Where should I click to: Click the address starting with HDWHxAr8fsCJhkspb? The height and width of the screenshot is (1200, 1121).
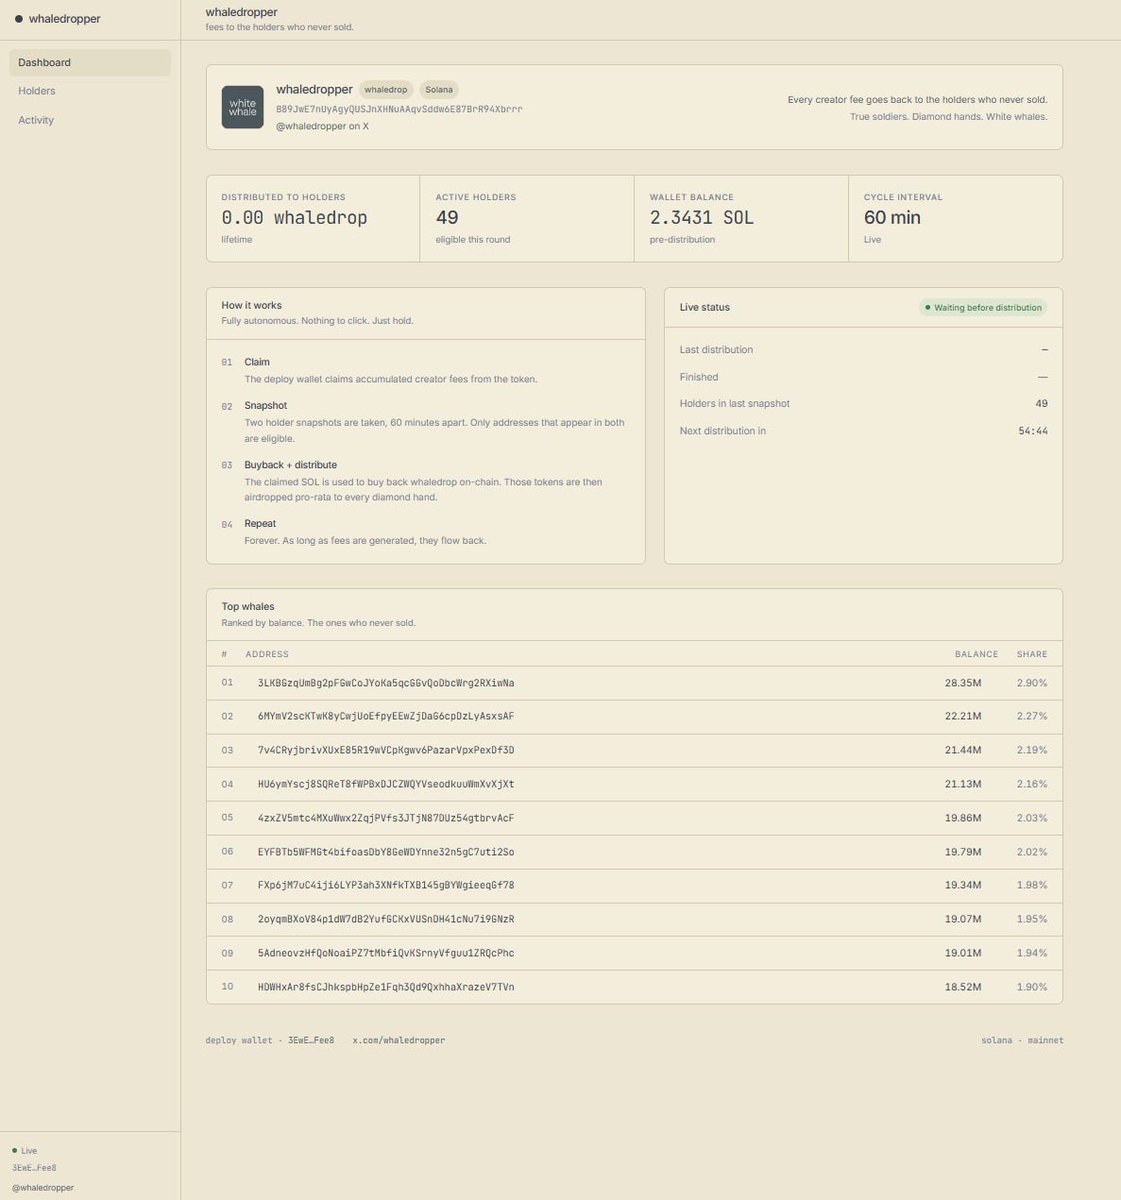coord(386,987)
